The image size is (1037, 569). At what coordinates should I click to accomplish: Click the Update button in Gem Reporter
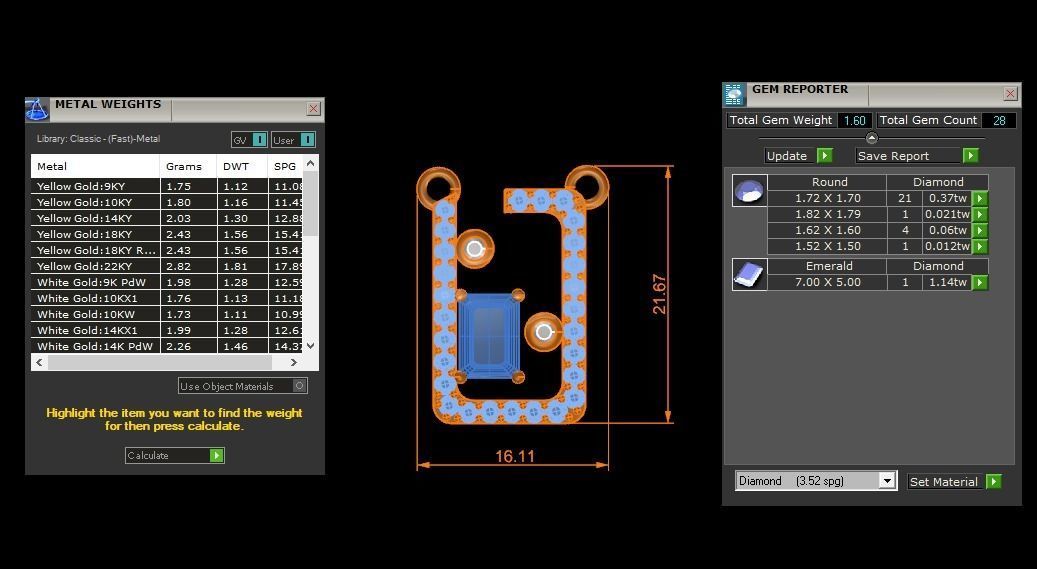798,155
